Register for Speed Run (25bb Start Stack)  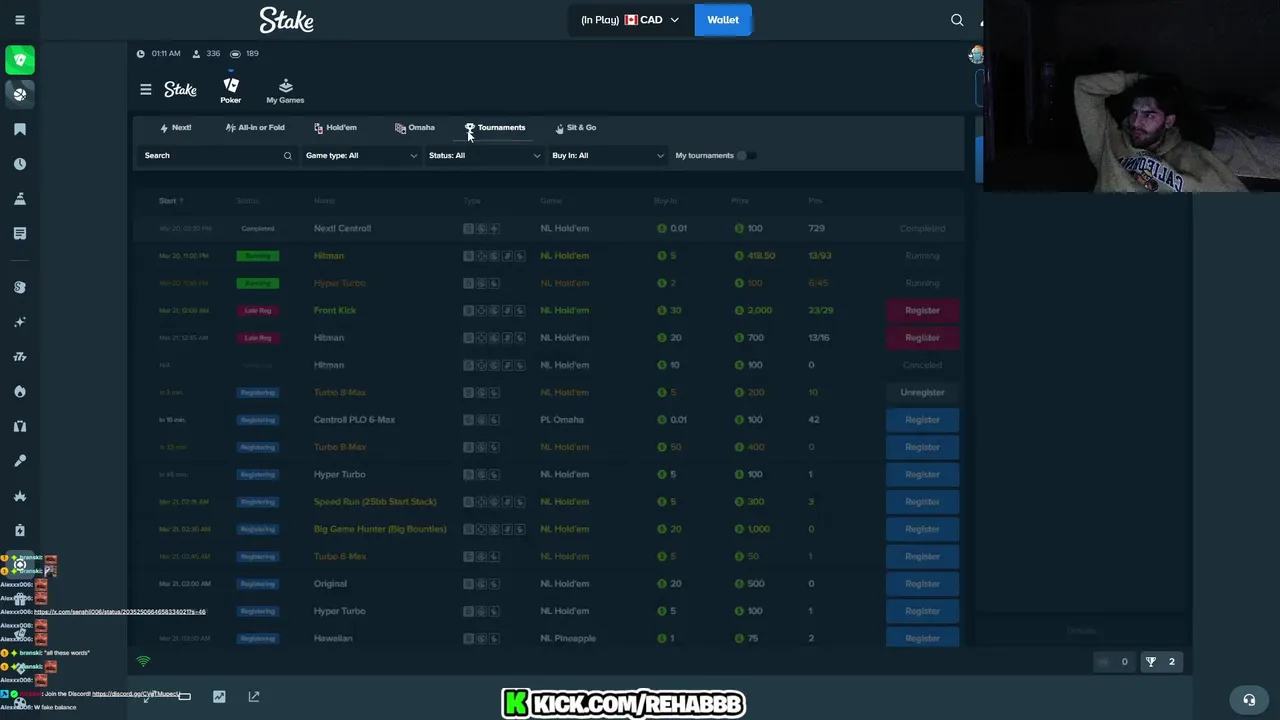point(922,502)
